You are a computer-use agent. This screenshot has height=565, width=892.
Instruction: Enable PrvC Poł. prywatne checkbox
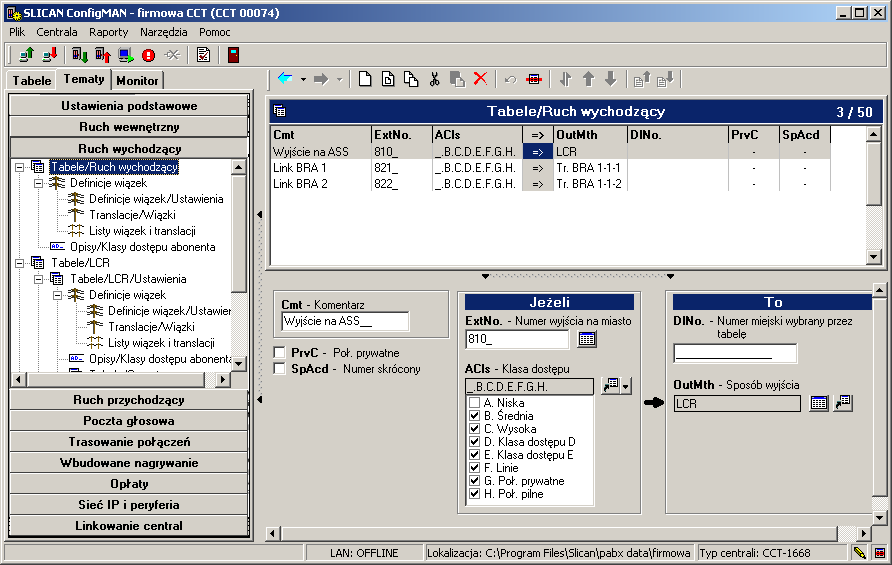tap(279, 353)
